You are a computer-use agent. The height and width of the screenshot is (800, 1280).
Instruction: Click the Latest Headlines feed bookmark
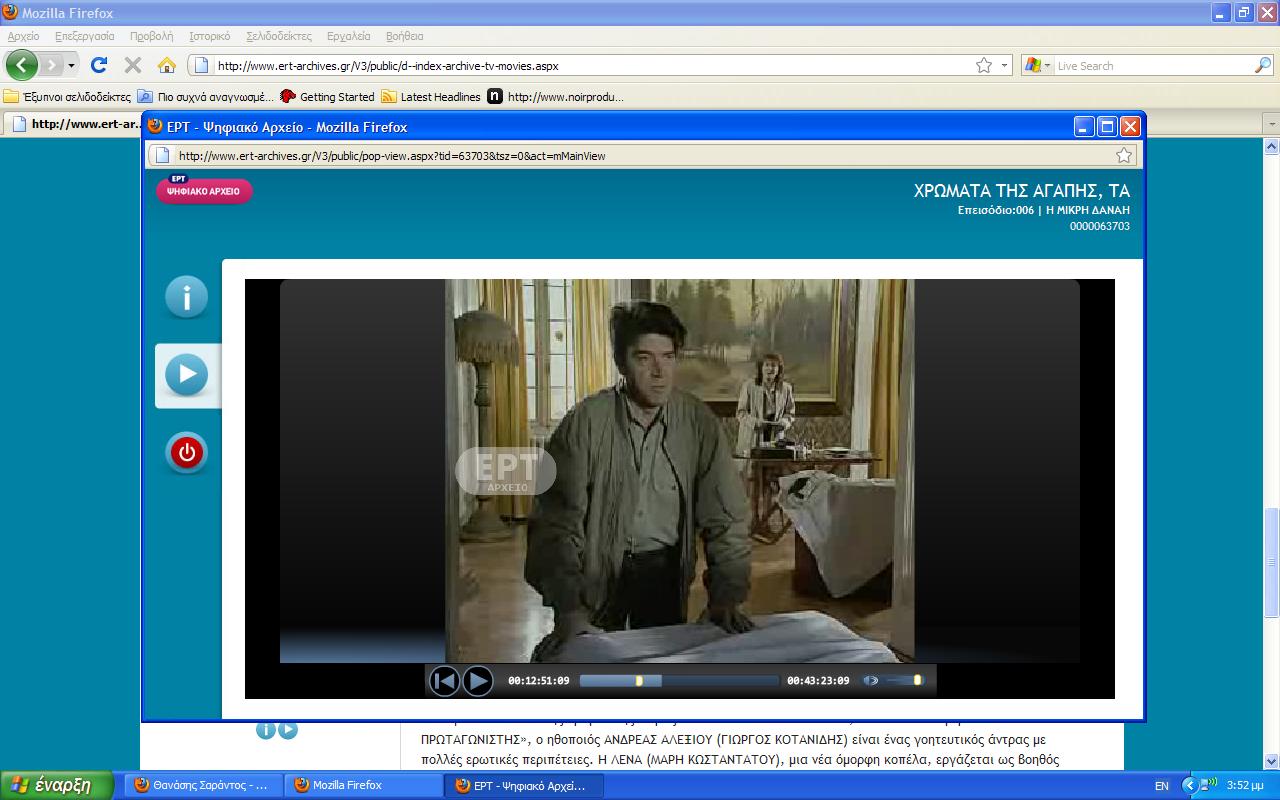point(431,97)
